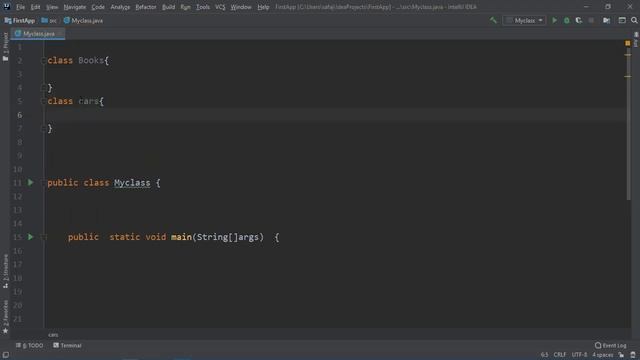Close the Myclass.java editor tab
The image size is (640, 360).
(60, 33)
